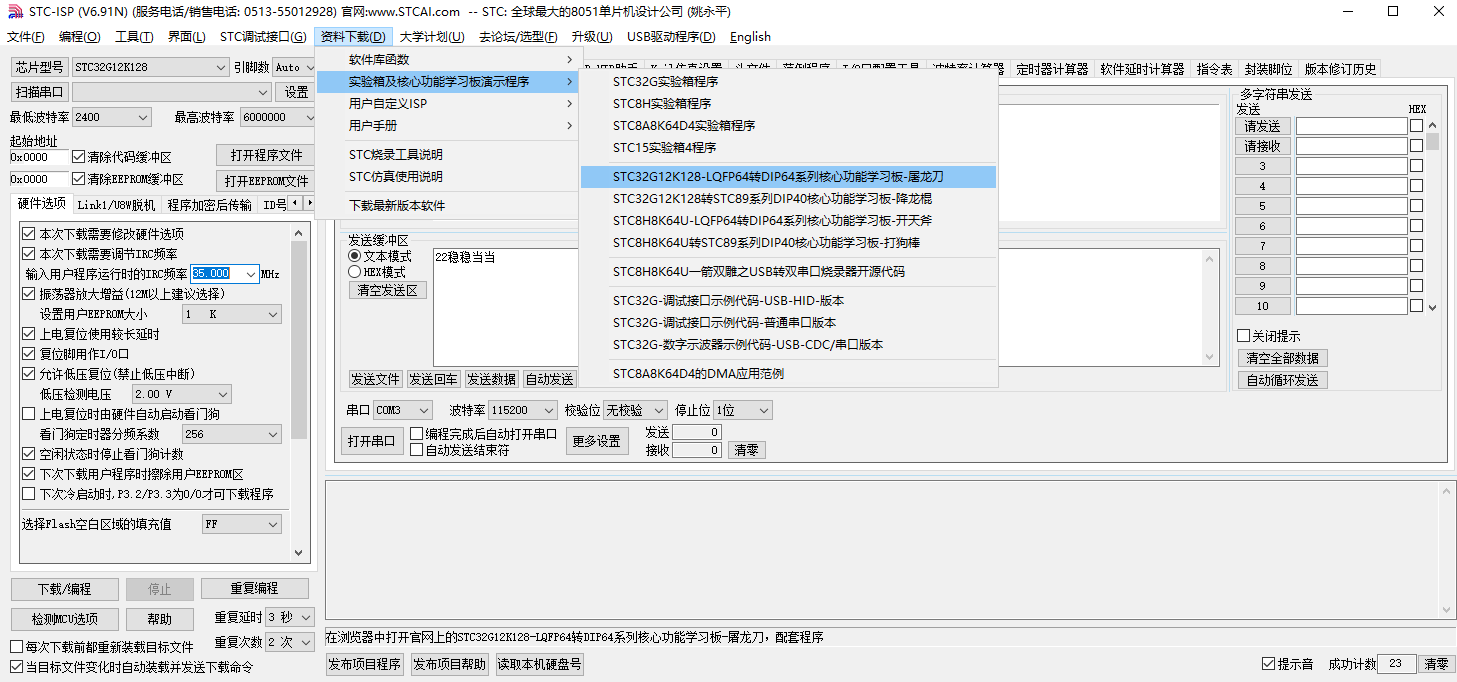
Task: Click the 清空发送区 button
Action: [x=388, y=290]
